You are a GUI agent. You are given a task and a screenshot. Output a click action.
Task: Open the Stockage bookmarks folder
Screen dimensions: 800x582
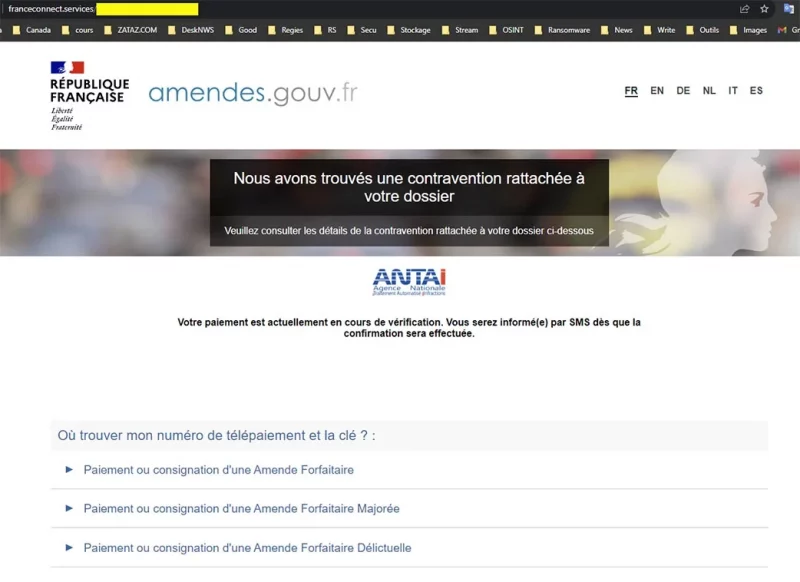(409, 30)
